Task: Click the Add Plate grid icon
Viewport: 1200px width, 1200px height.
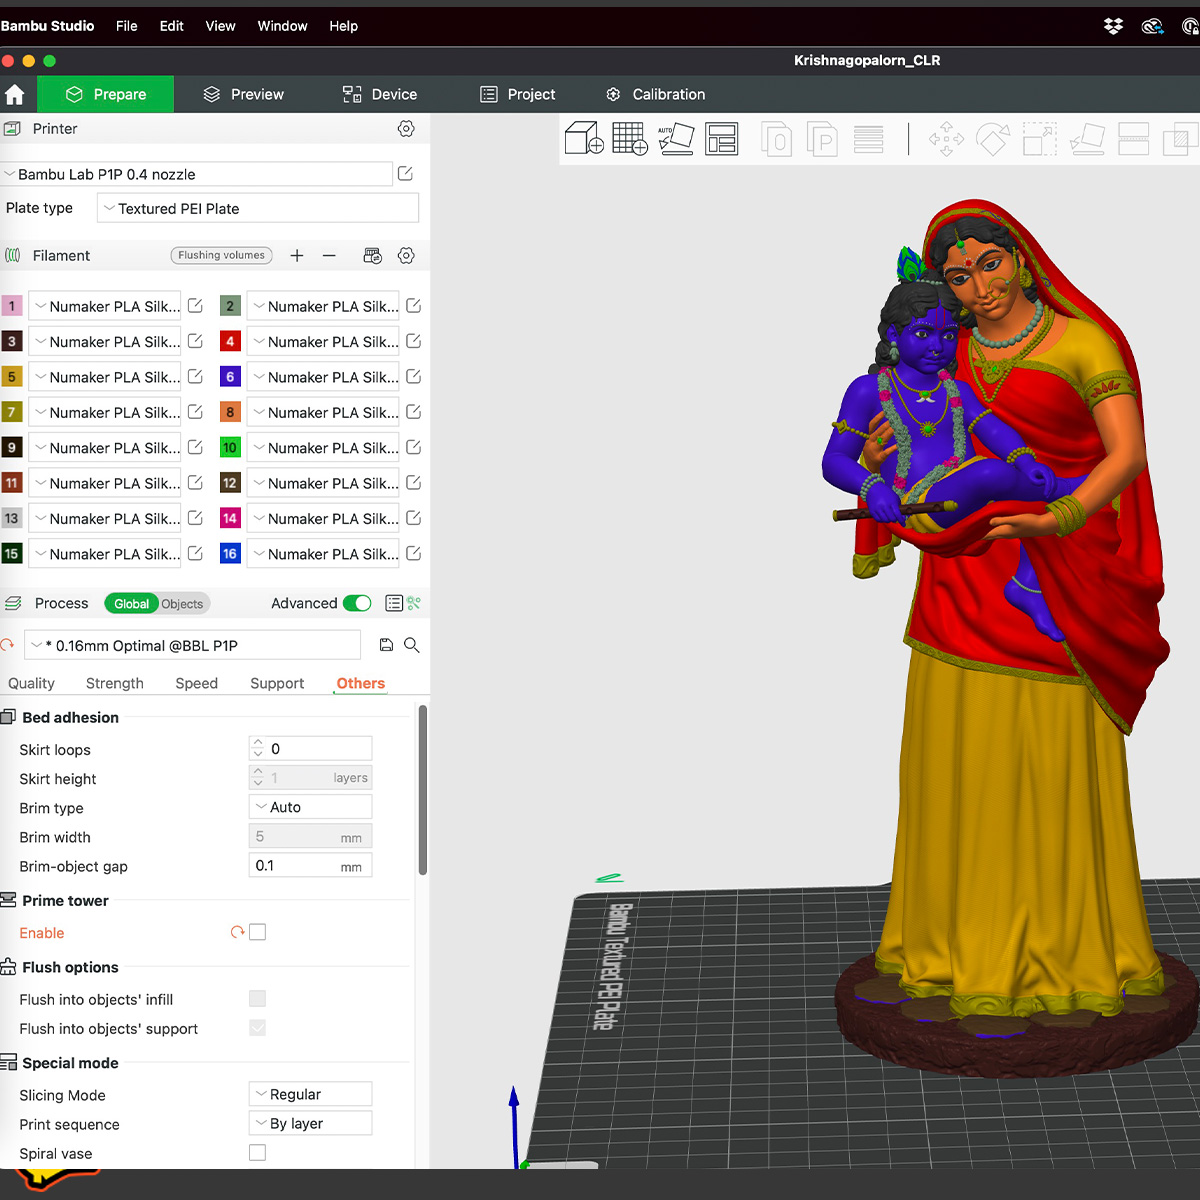Action: pos(630,138)
